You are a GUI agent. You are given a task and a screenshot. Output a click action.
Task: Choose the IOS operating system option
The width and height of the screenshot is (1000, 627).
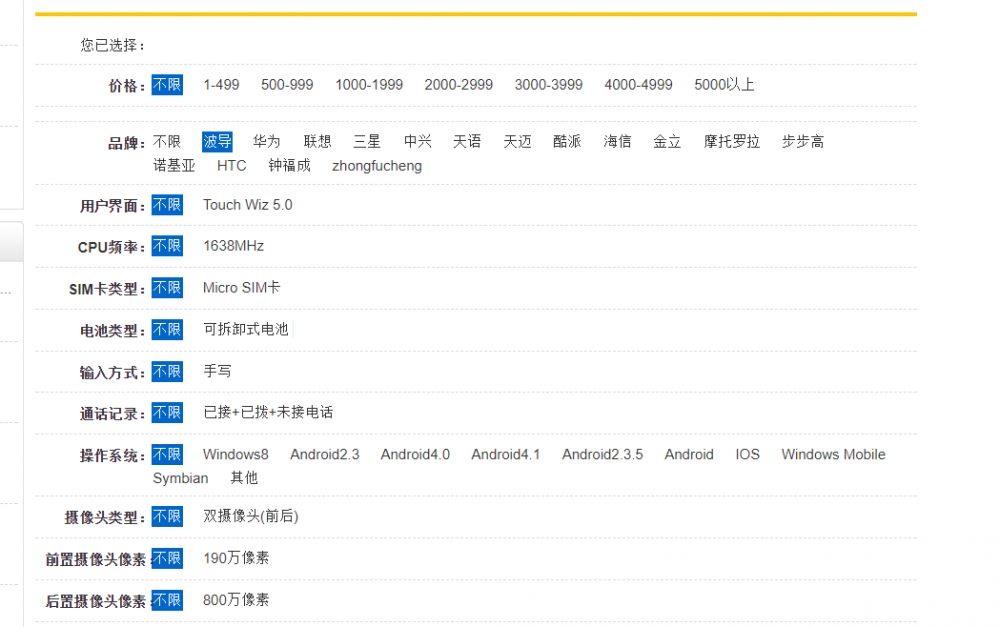point(747,454)
